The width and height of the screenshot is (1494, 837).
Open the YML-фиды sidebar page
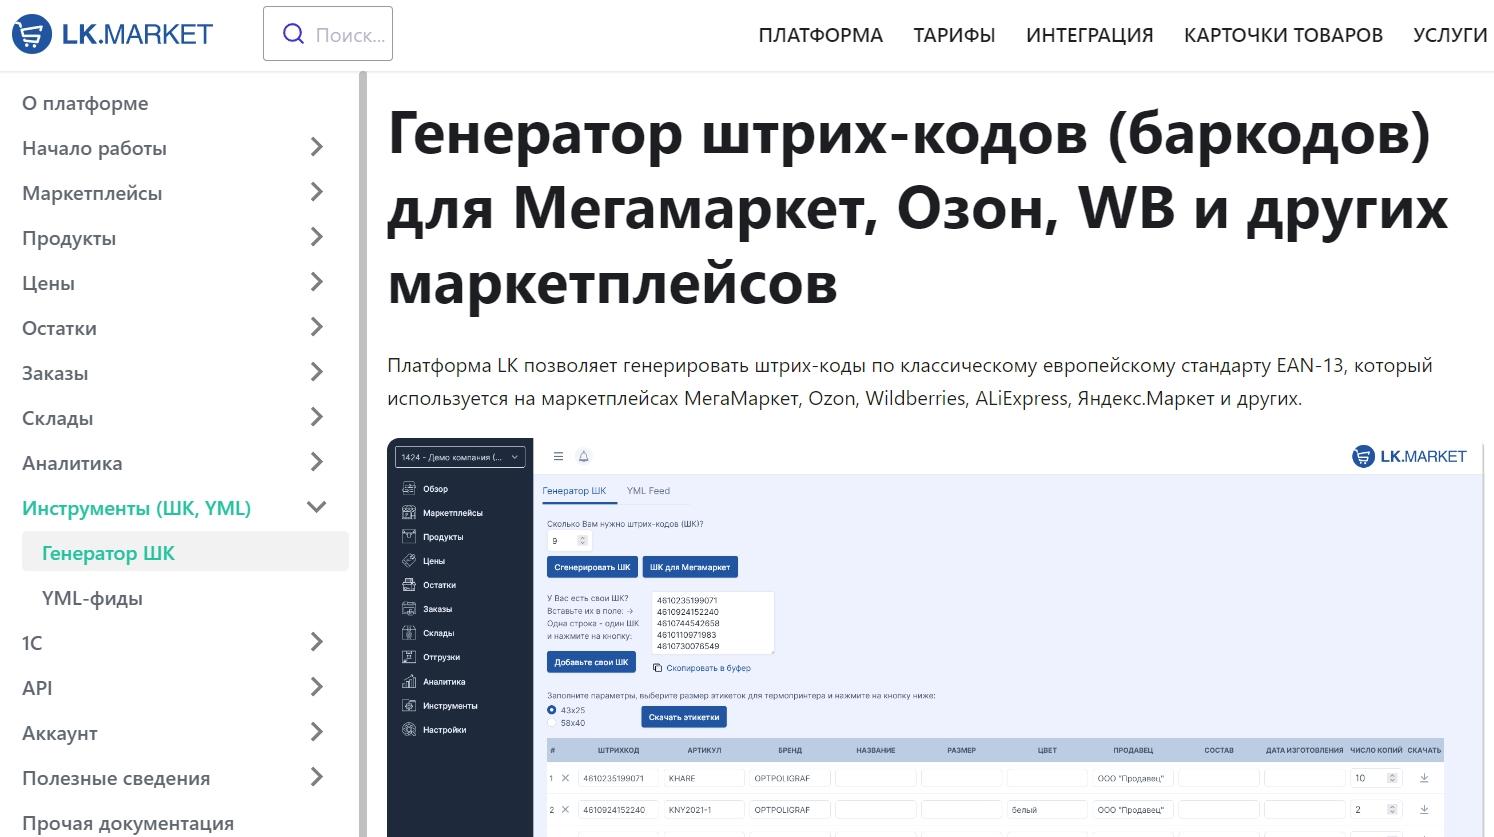[x=92, y=598]
